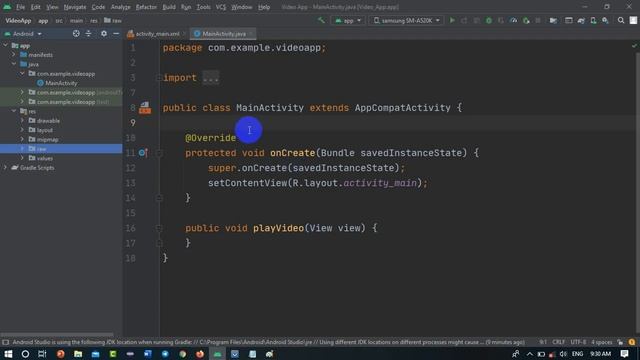The image size is (640, 360).
Task: Click the green inspection checkmark in editor corner
Action: (x=634, y=46)
